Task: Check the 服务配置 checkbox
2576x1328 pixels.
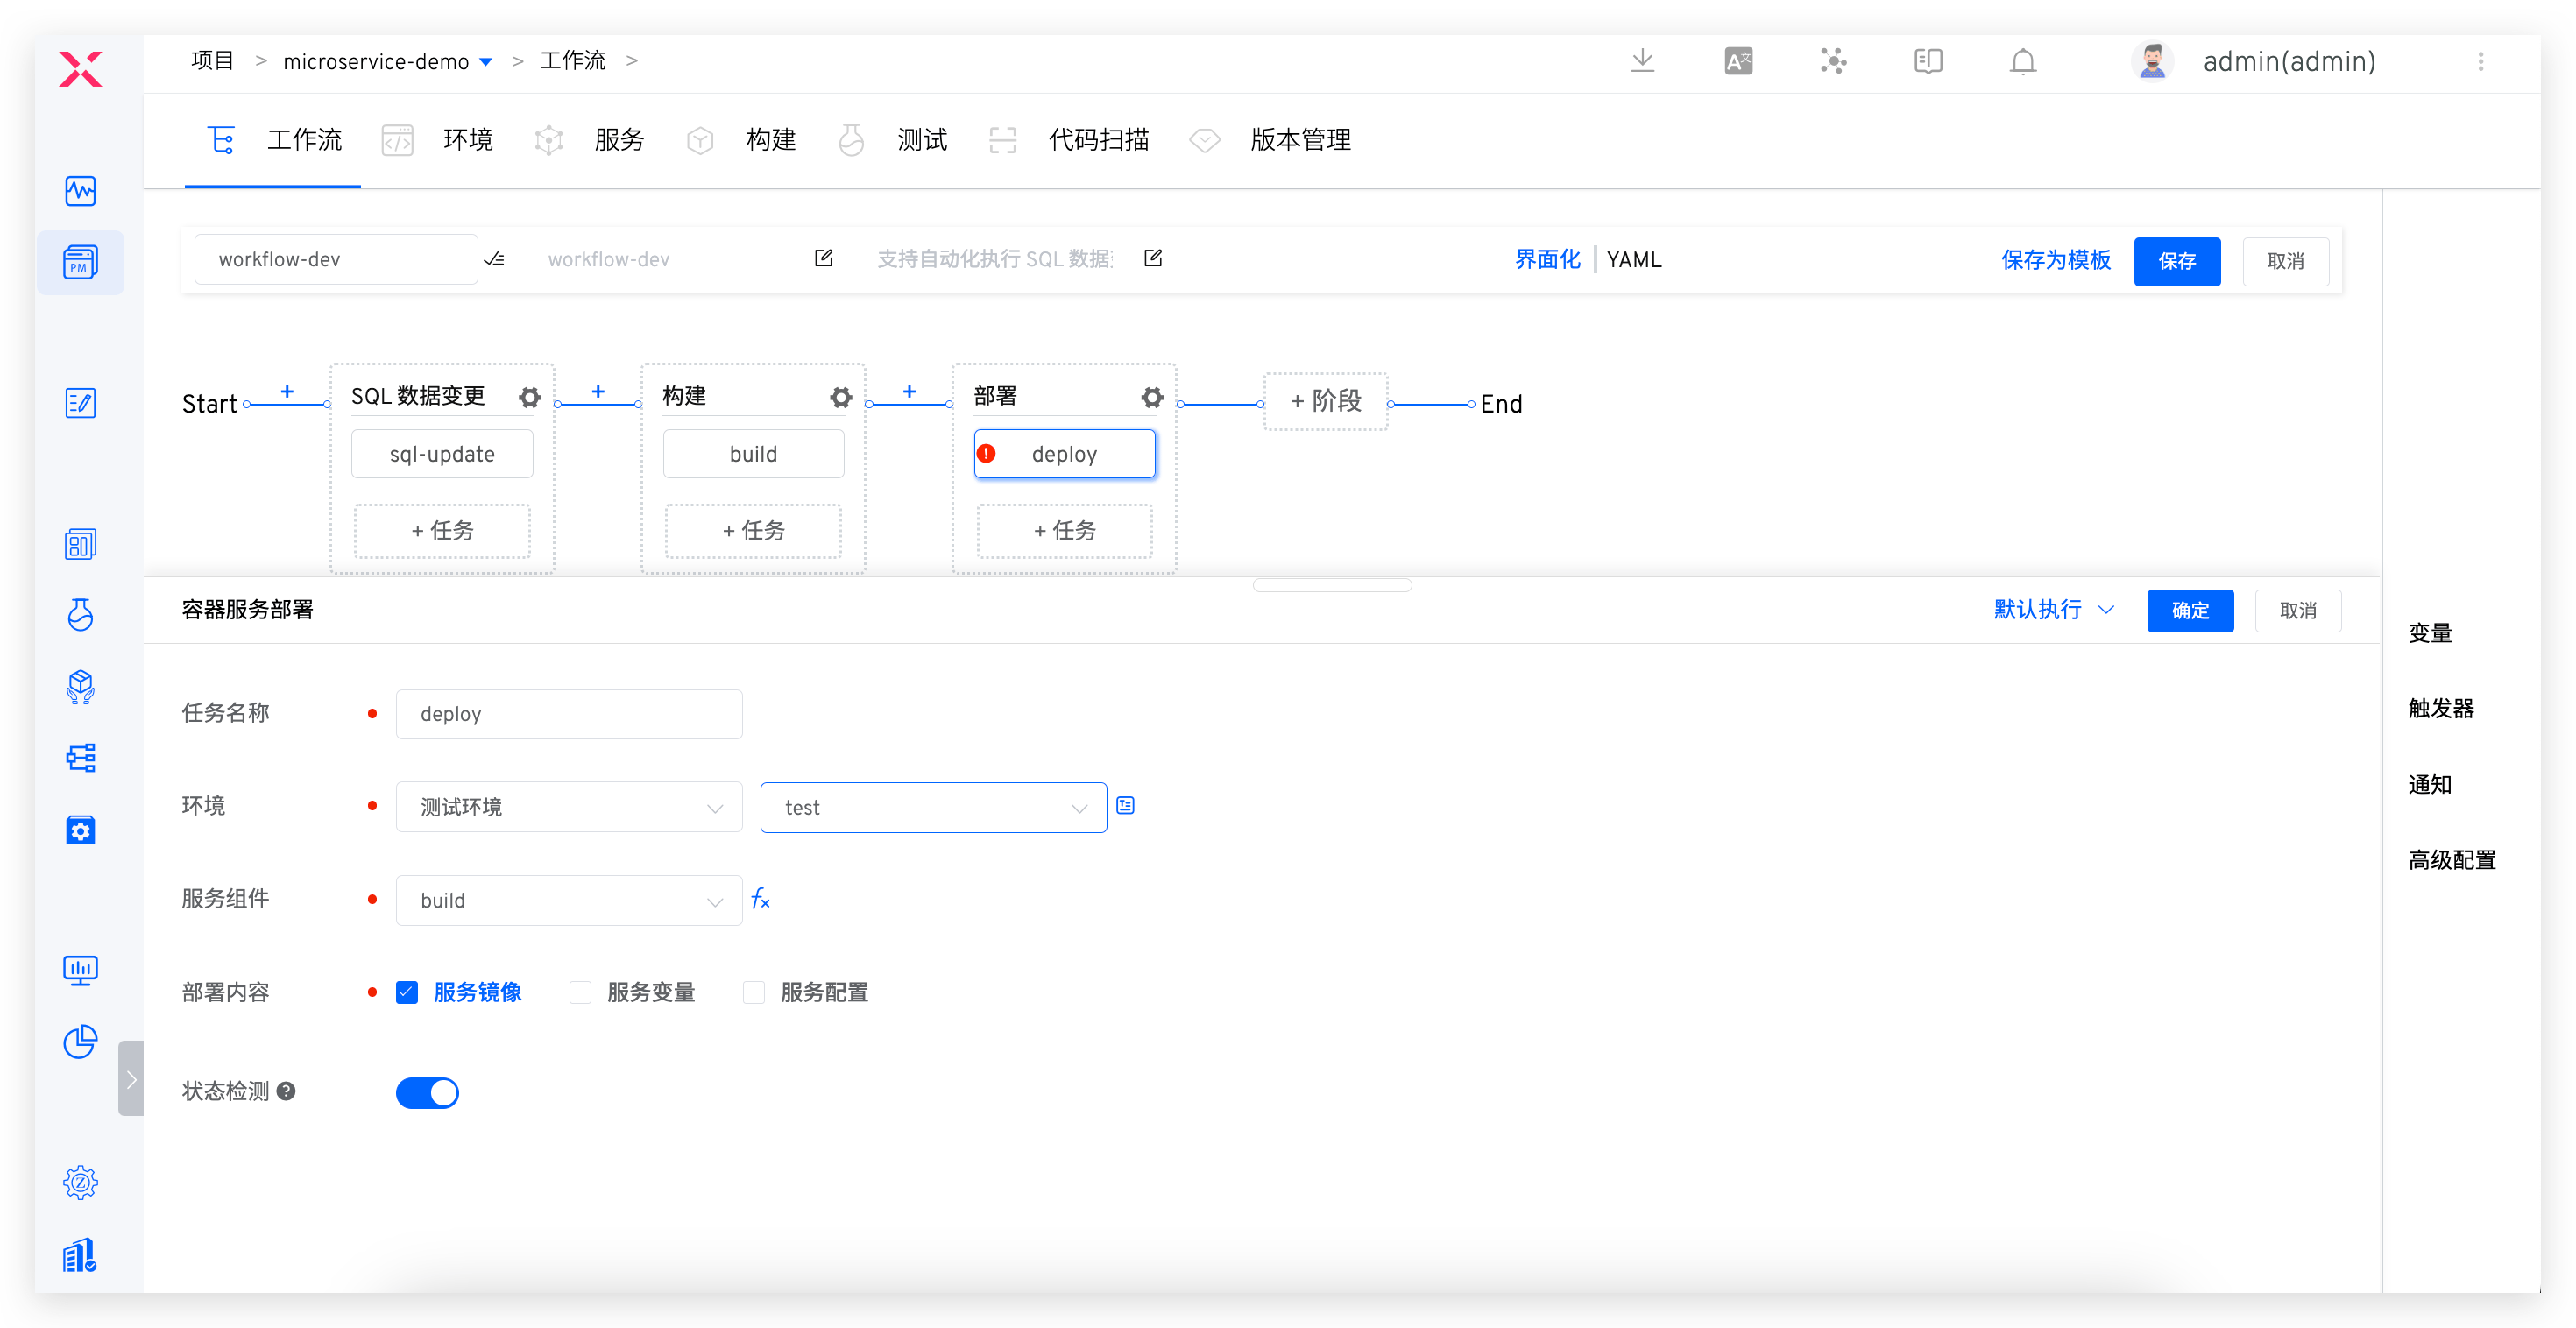Action: 754,992
